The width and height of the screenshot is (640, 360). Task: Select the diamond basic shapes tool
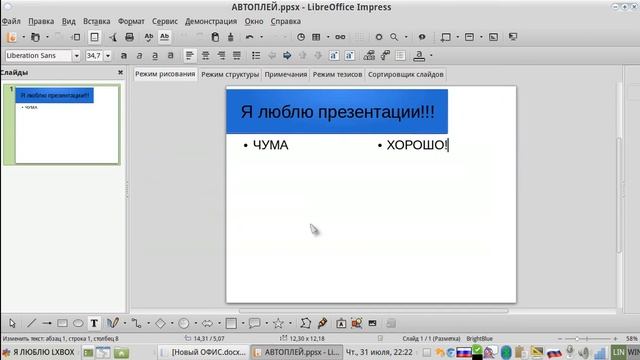(160, 323)
